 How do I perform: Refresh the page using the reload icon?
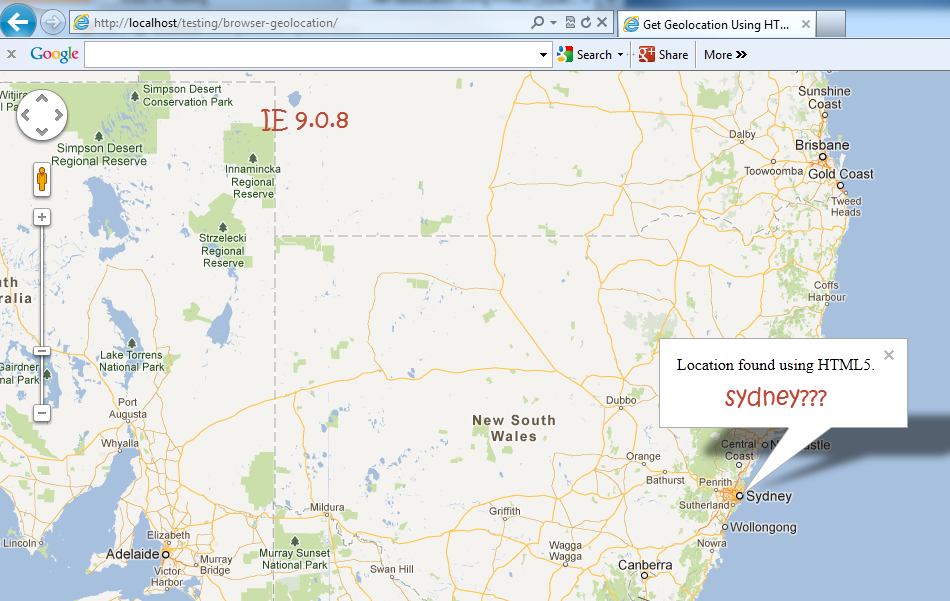[x=586, y=22]
